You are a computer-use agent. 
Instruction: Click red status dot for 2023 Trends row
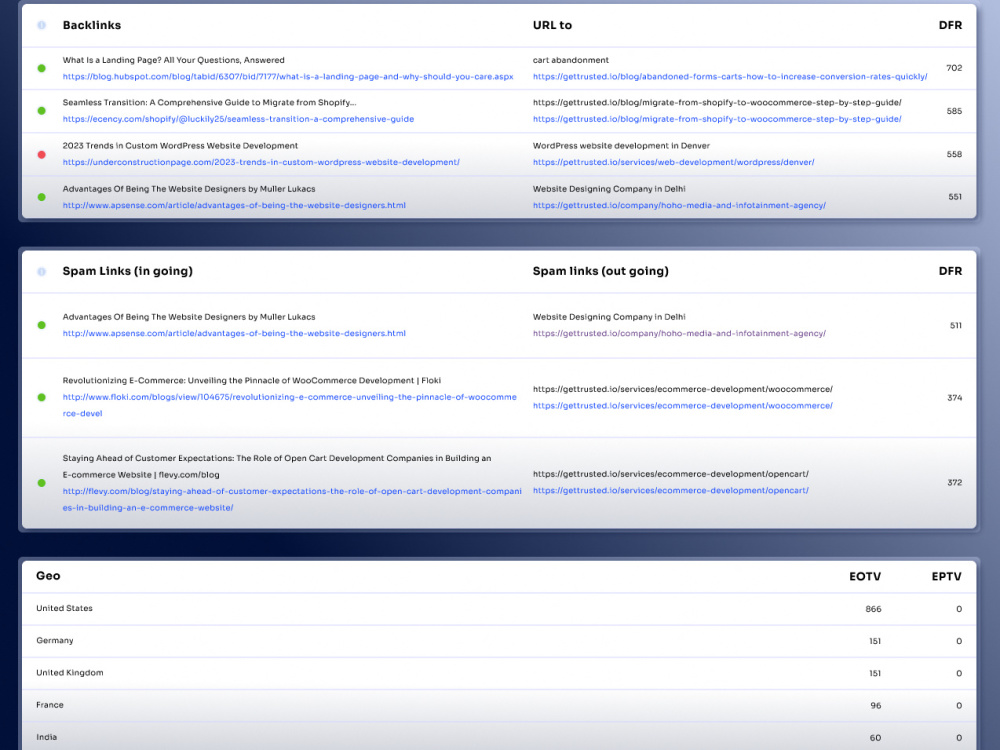pos(41,154)
